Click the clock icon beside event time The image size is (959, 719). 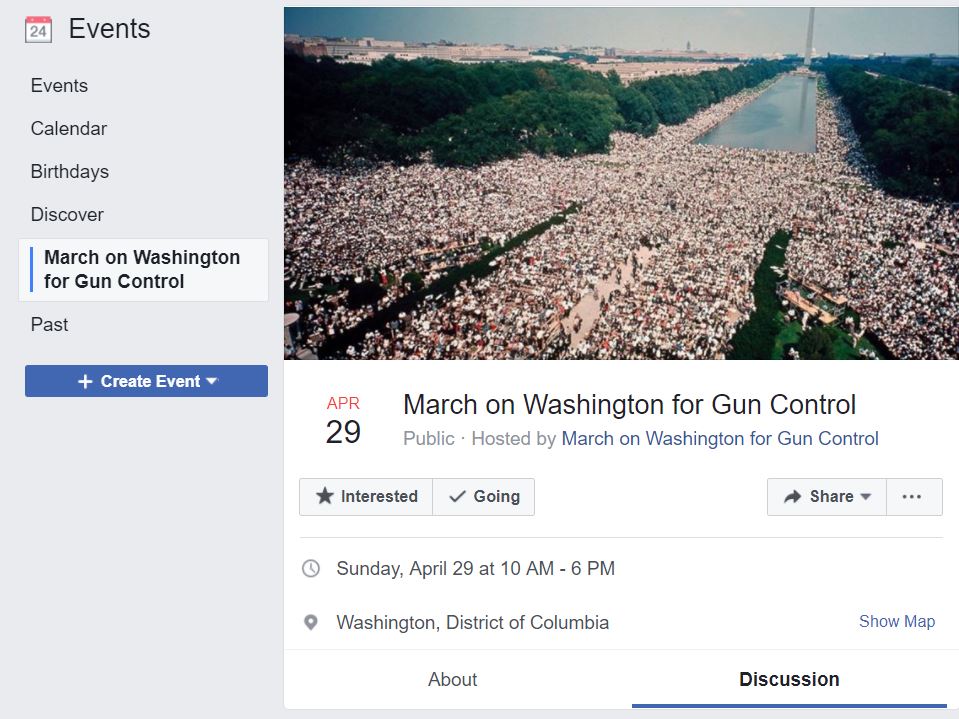[x=311, y=569]
